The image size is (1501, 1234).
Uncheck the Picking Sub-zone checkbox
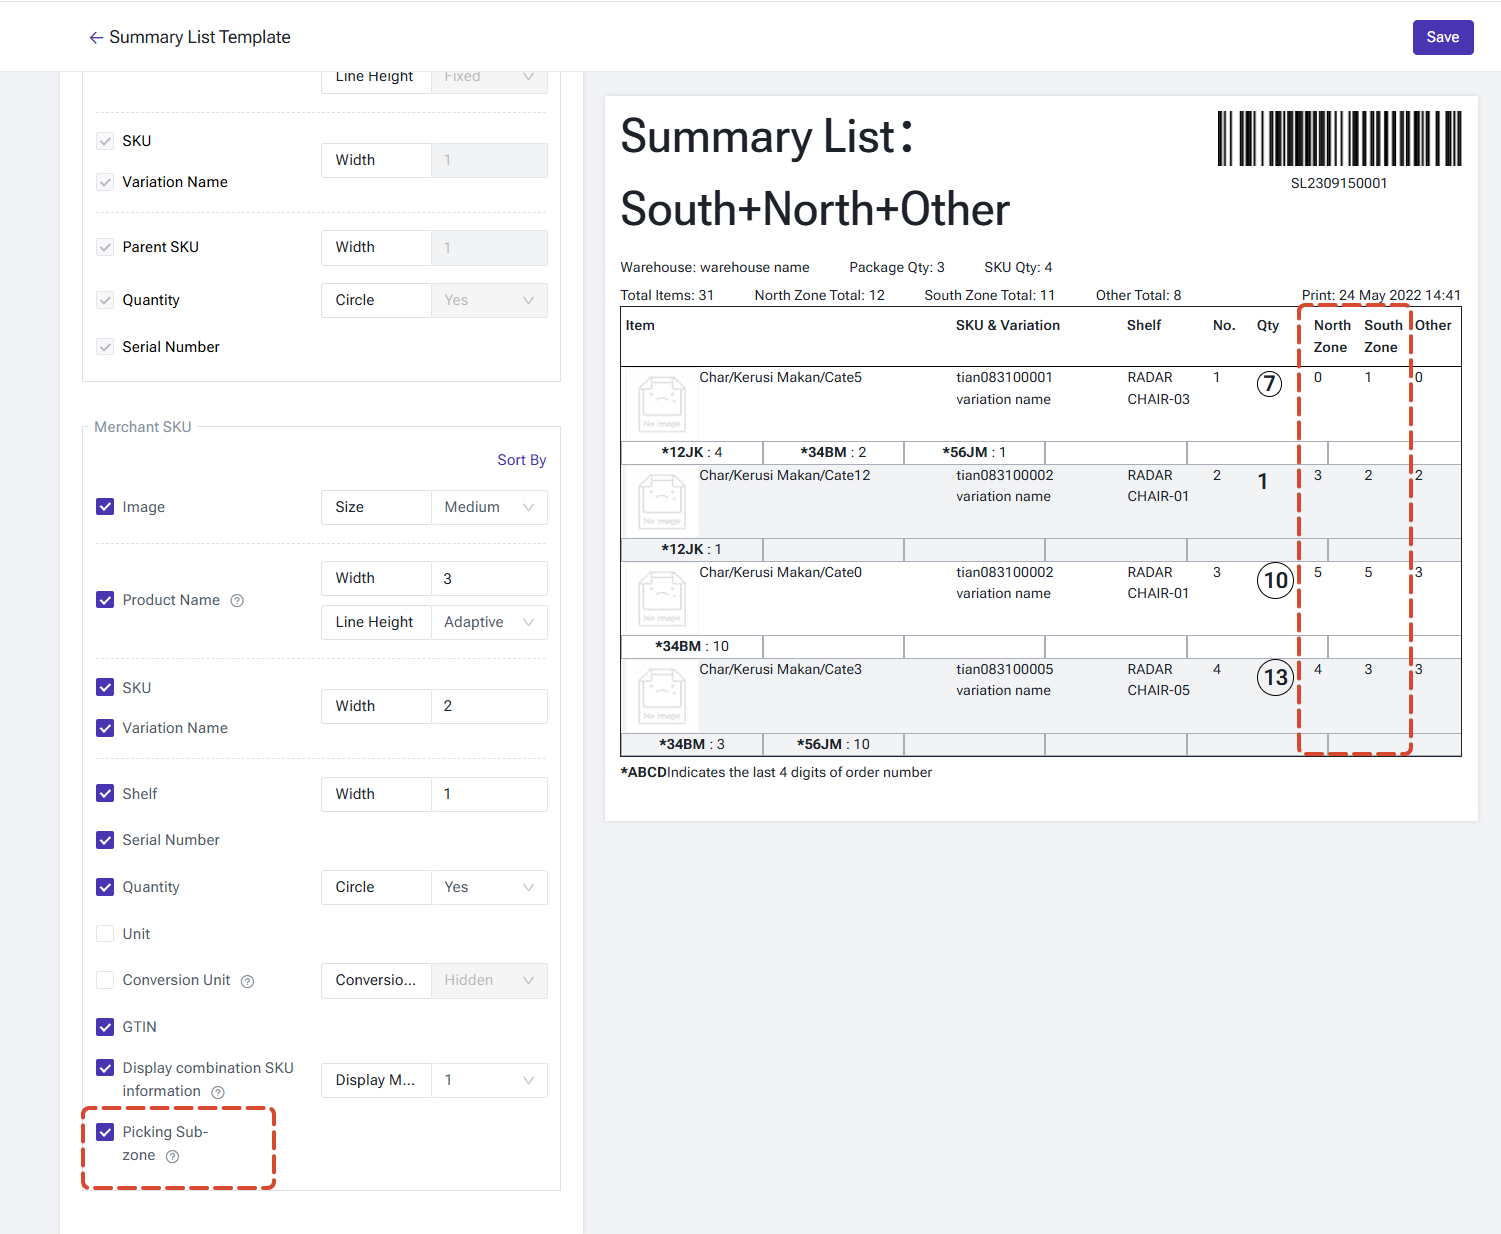tap(105, 1132)
